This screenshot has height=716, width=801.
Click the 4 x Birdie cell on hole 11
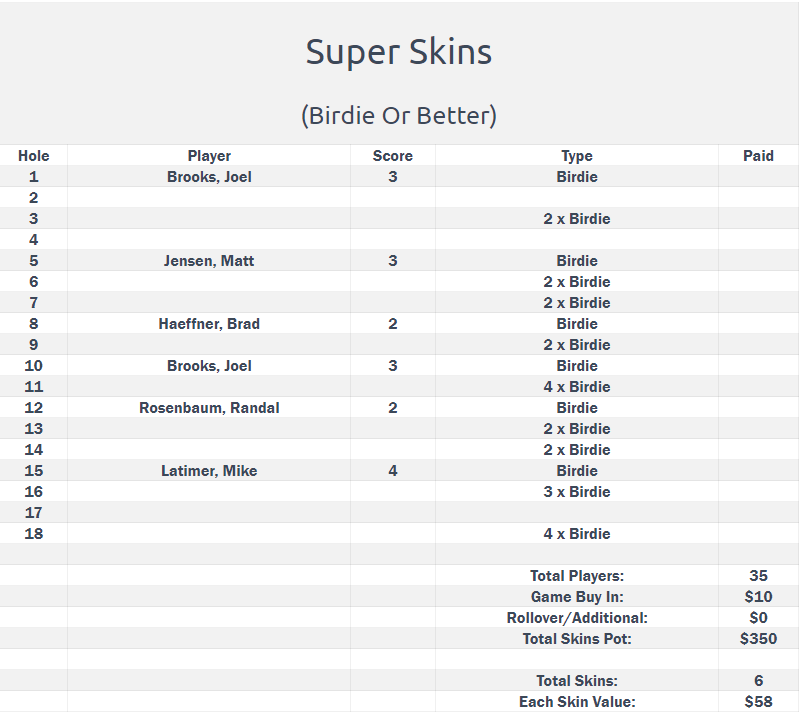tap(577, 387)
